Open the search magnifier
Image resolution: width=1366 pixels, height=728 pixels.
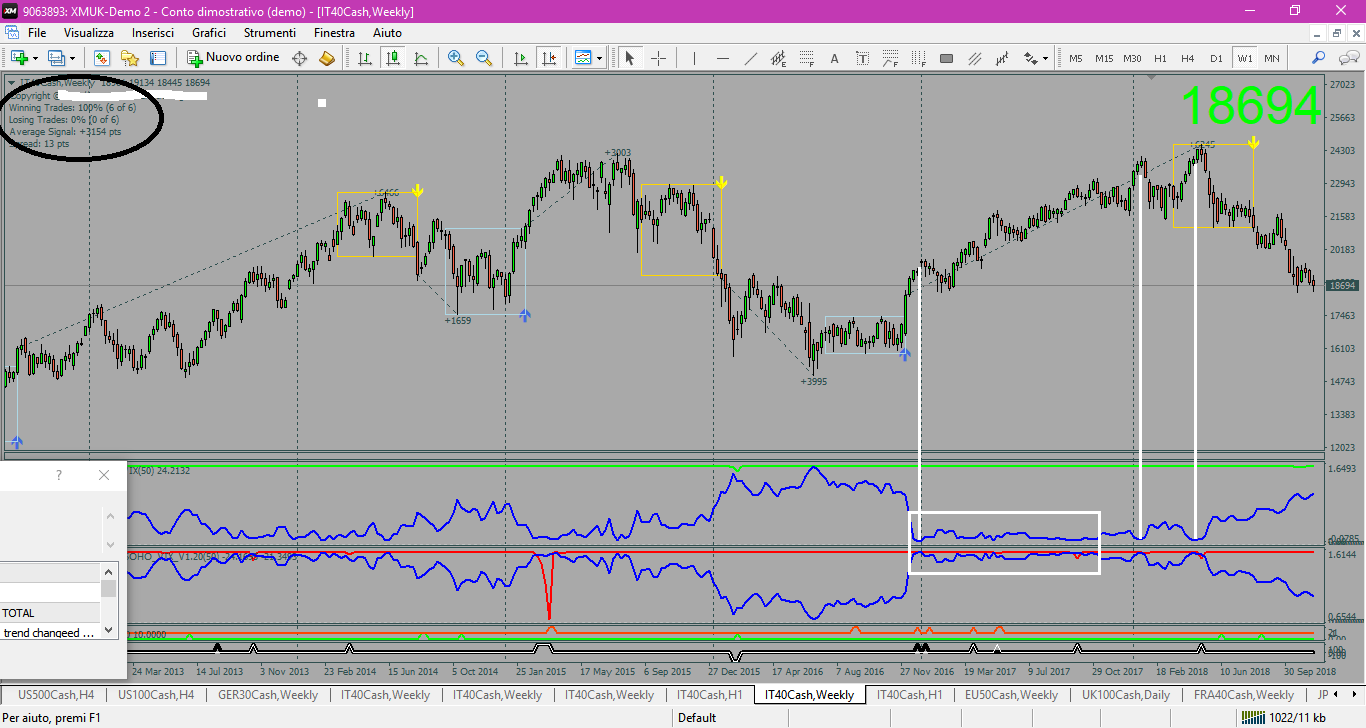(x=1319, y=58)
